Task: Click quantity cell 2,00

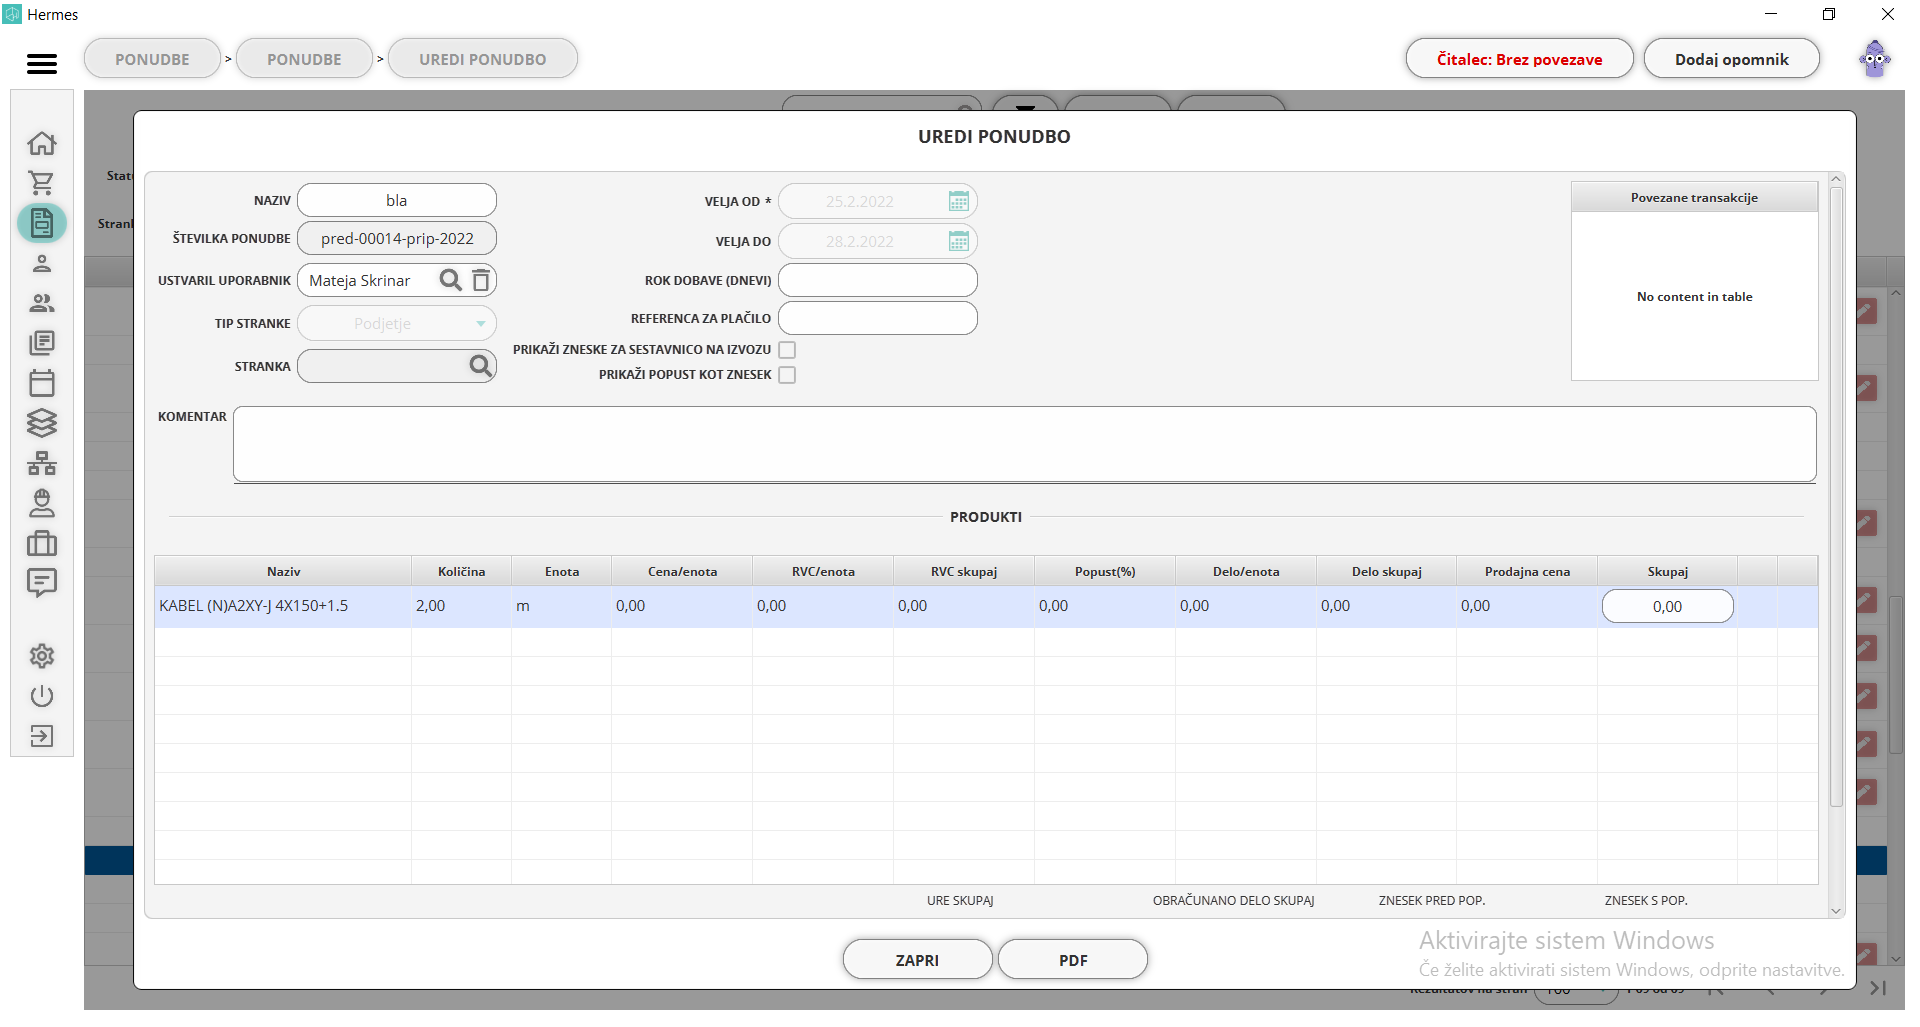Action: pos(461,606)
